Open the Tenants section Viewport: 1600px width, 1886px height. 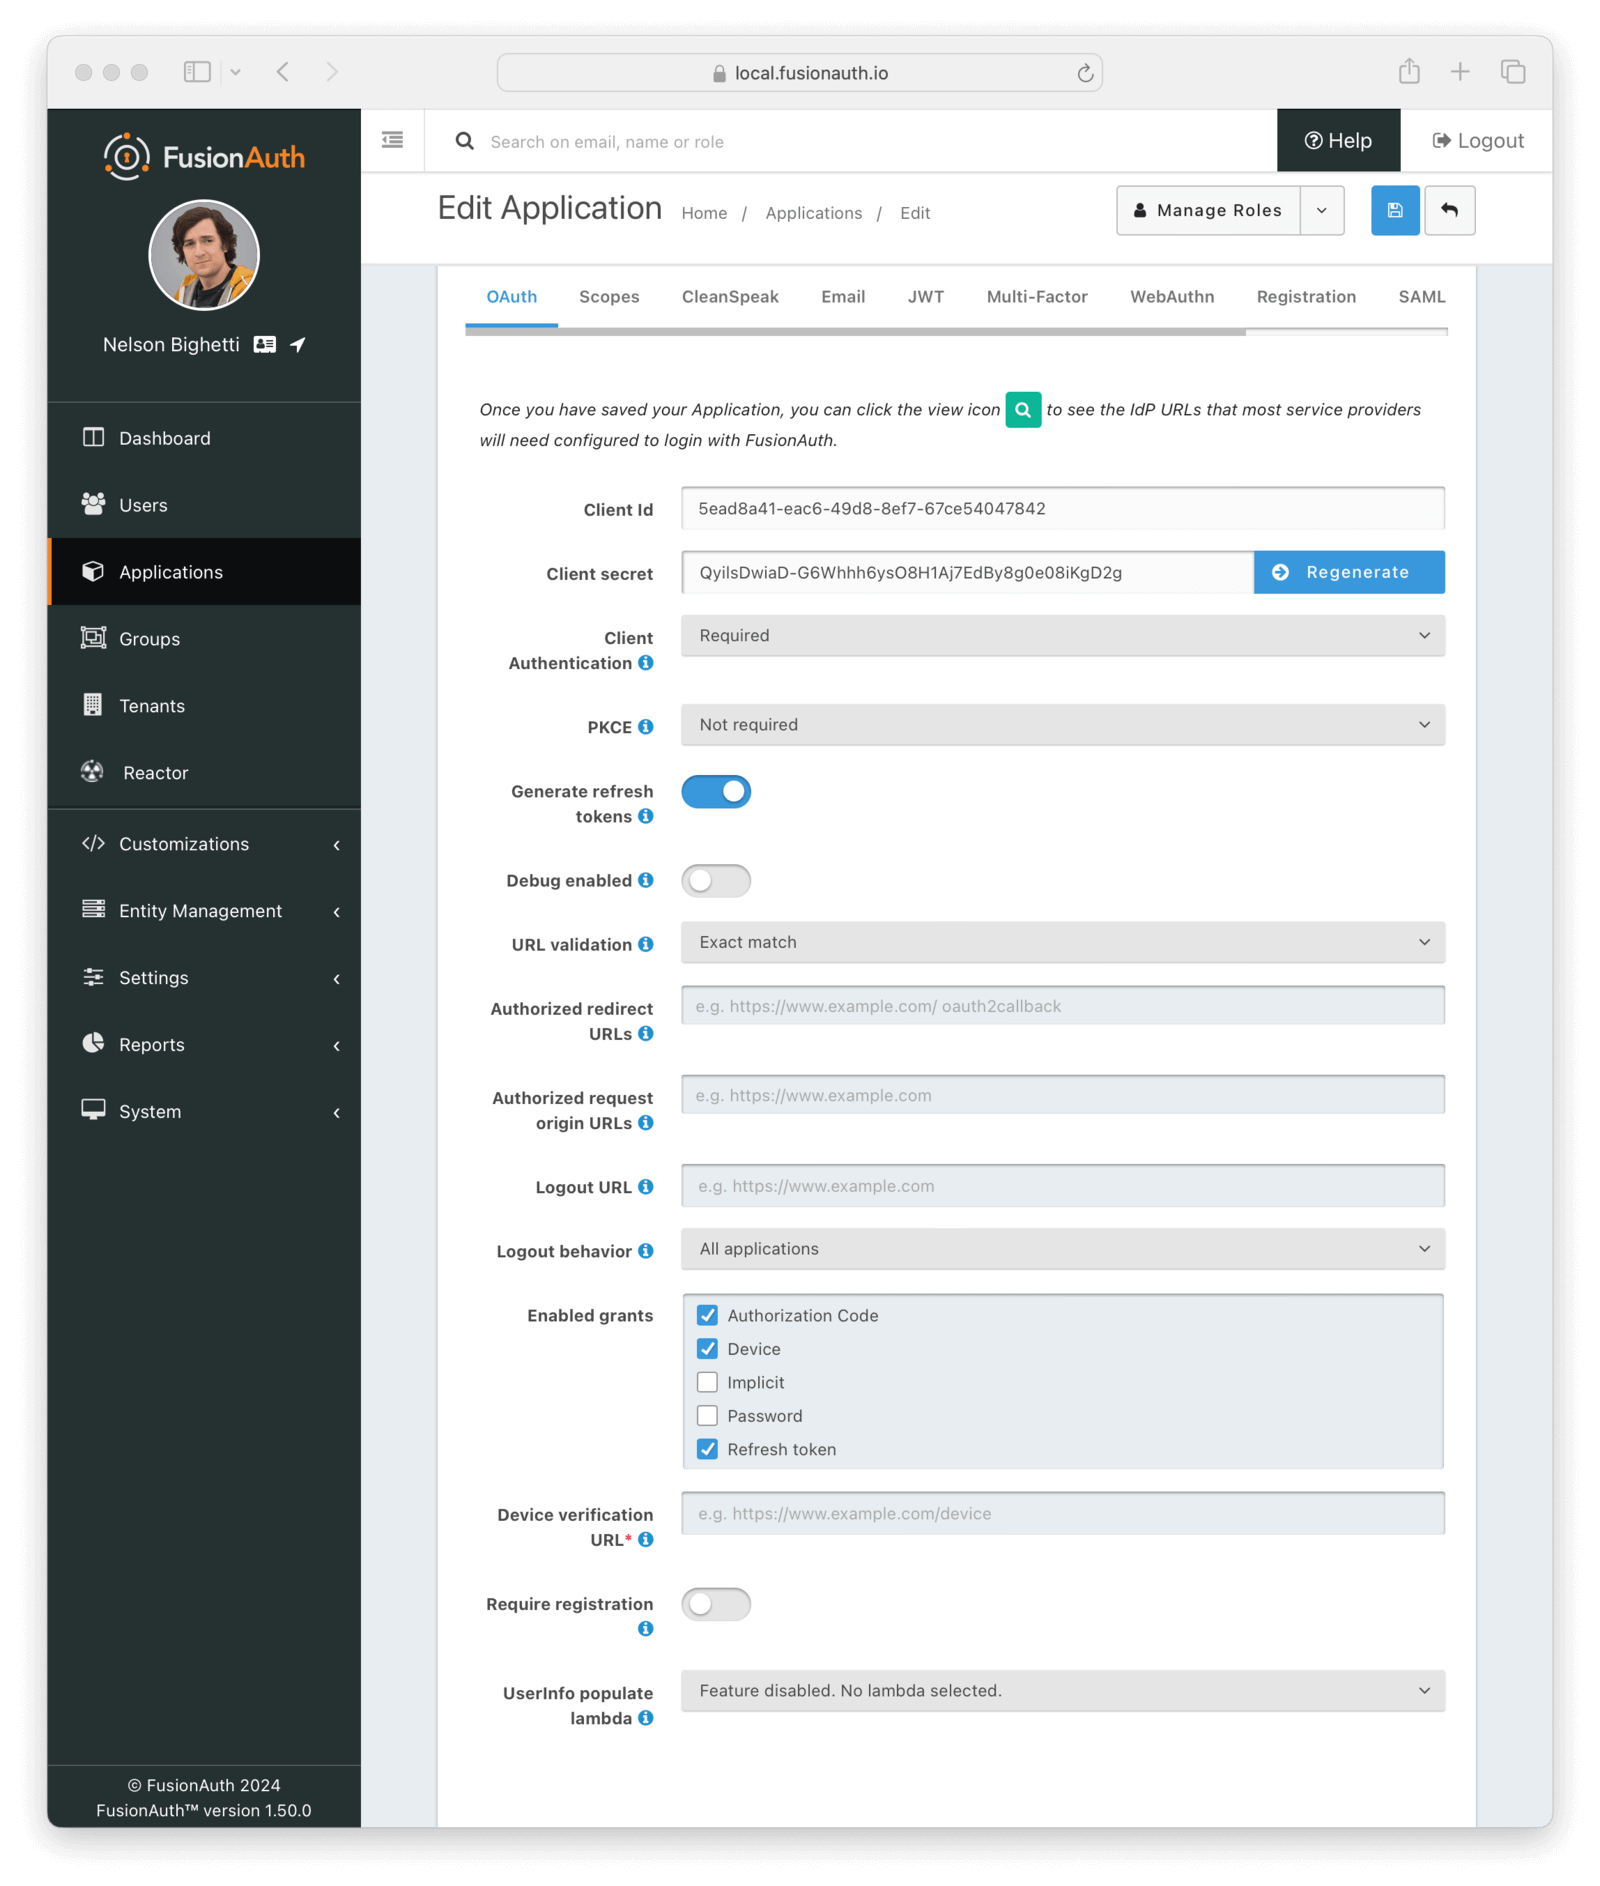[152, 705]
